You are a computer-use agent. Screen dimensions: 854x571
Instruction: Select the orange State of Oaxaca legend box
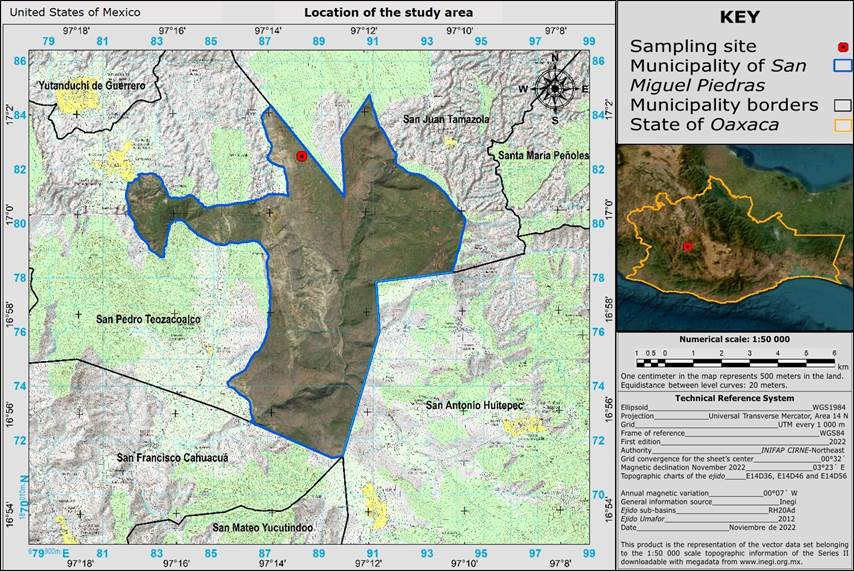coord(842,125)
